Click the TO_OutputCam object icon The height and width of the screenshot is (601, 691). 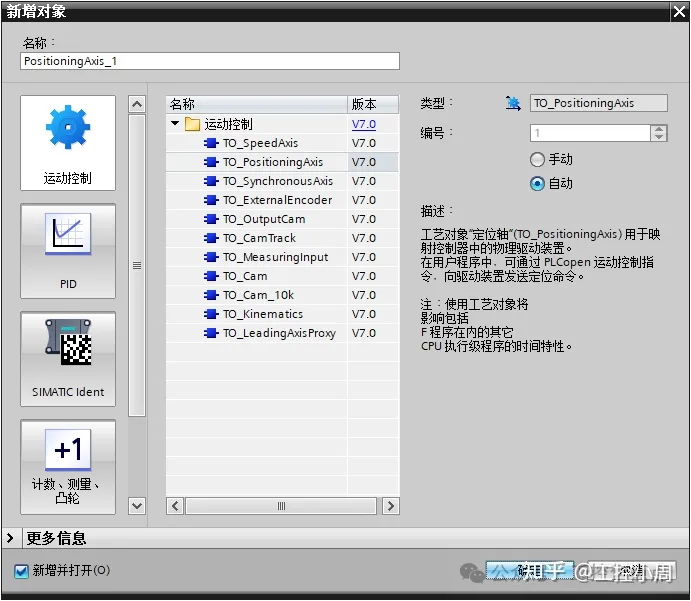coord(211,219)
